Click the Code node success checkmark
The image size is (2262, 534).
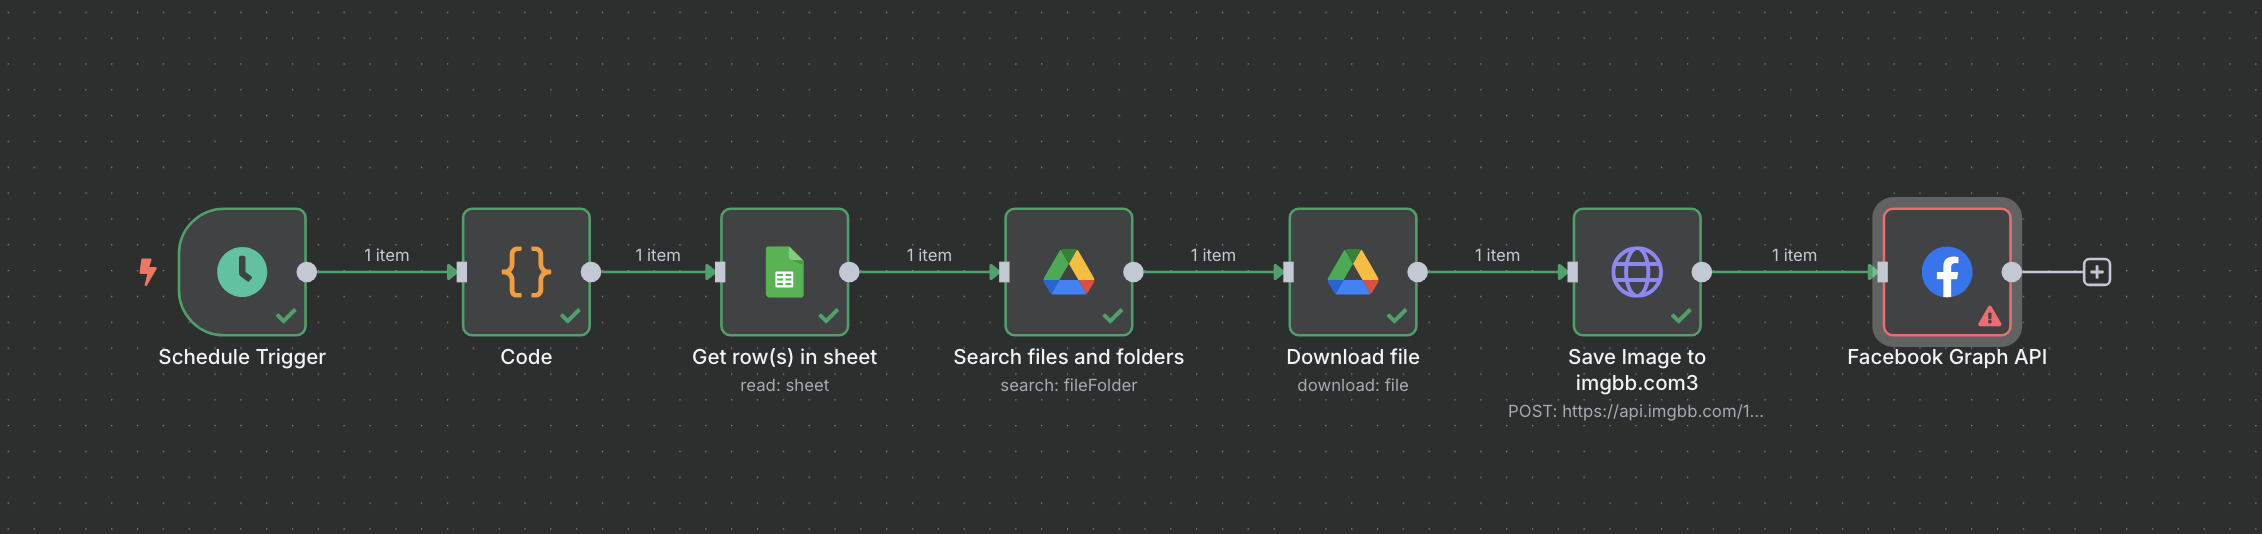tap(570, 316)
